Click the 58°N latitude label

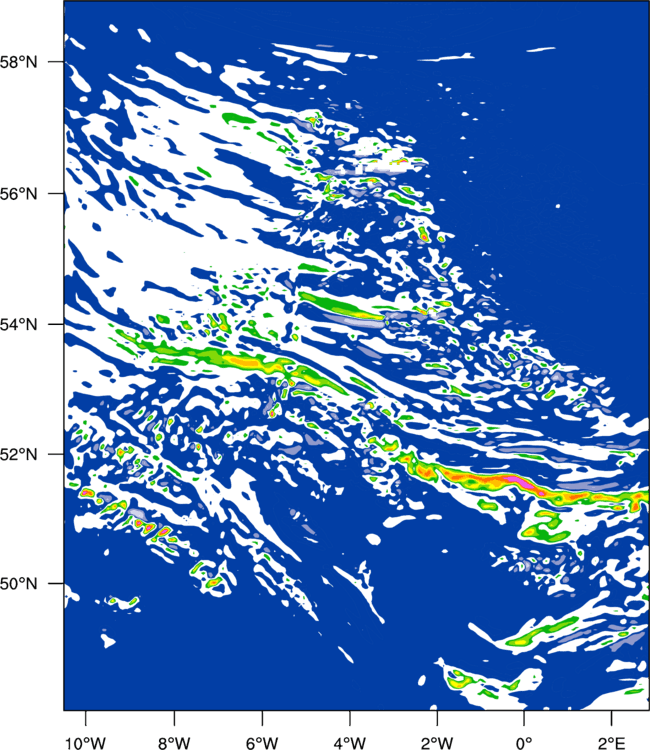click(18, 62)
